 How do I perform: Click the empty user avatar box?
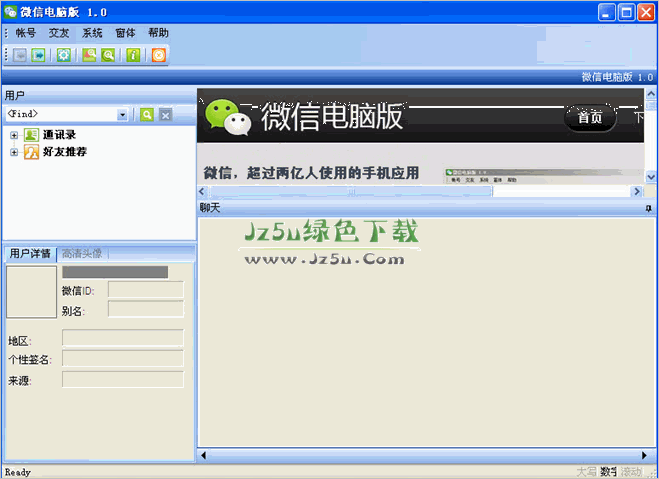[32, 292]
